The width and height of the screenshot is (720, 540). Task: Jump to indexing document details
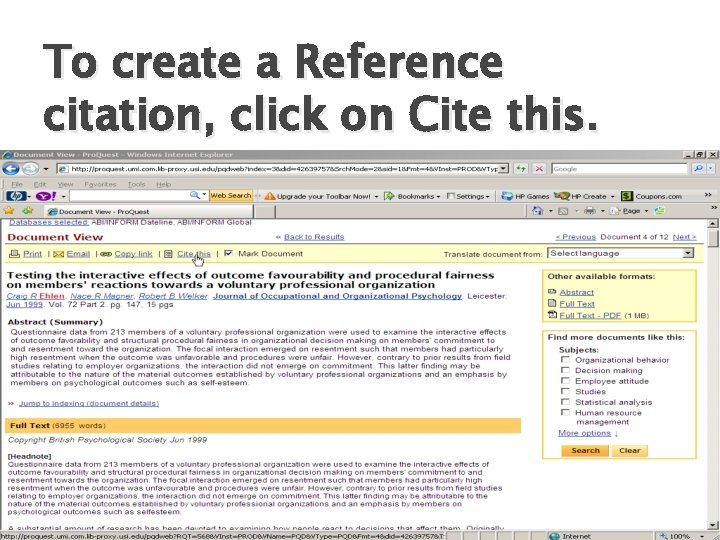click(x=89, y=403)
